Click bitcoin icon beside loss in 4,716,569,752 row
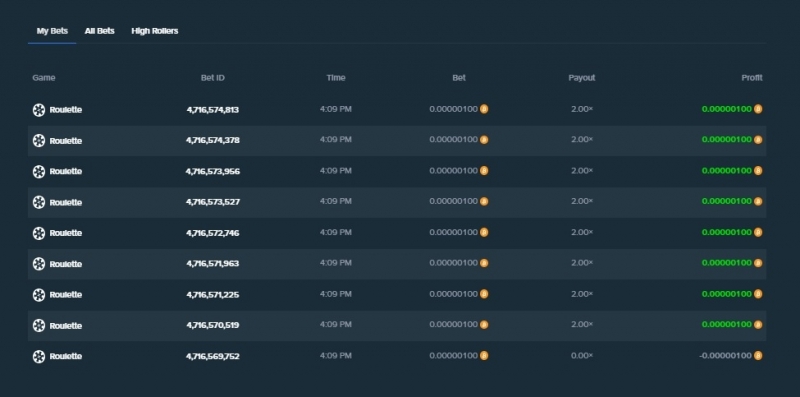 point(758,355)
